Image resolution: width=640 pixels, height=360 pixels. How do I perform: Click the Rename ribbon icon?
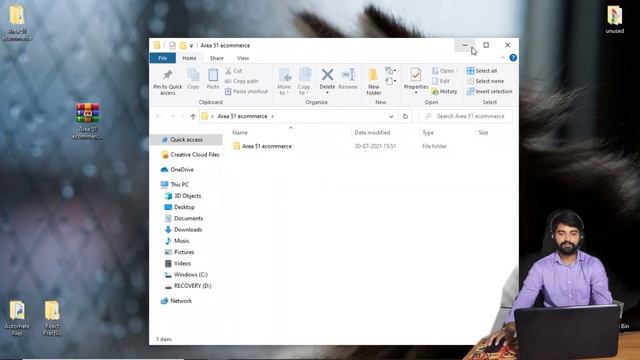[348, 79]
